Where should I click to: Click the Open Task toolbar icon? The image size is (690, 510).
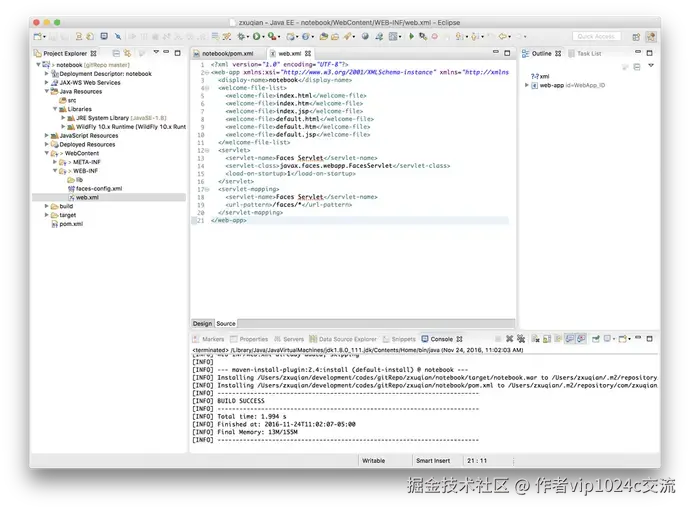335,37
